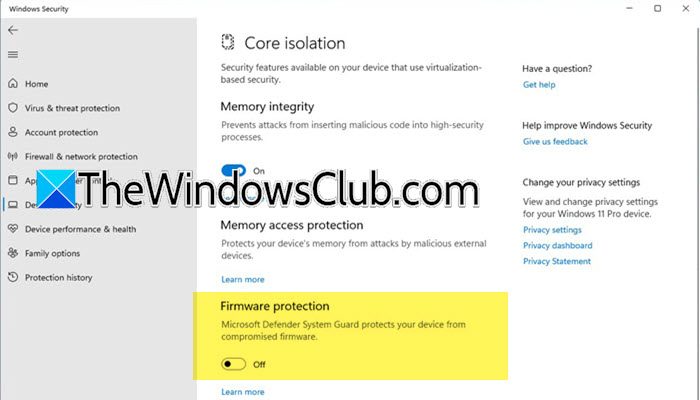Select Virus & threat protection menu item
This screenshot has height=400, width=700.
72,108
